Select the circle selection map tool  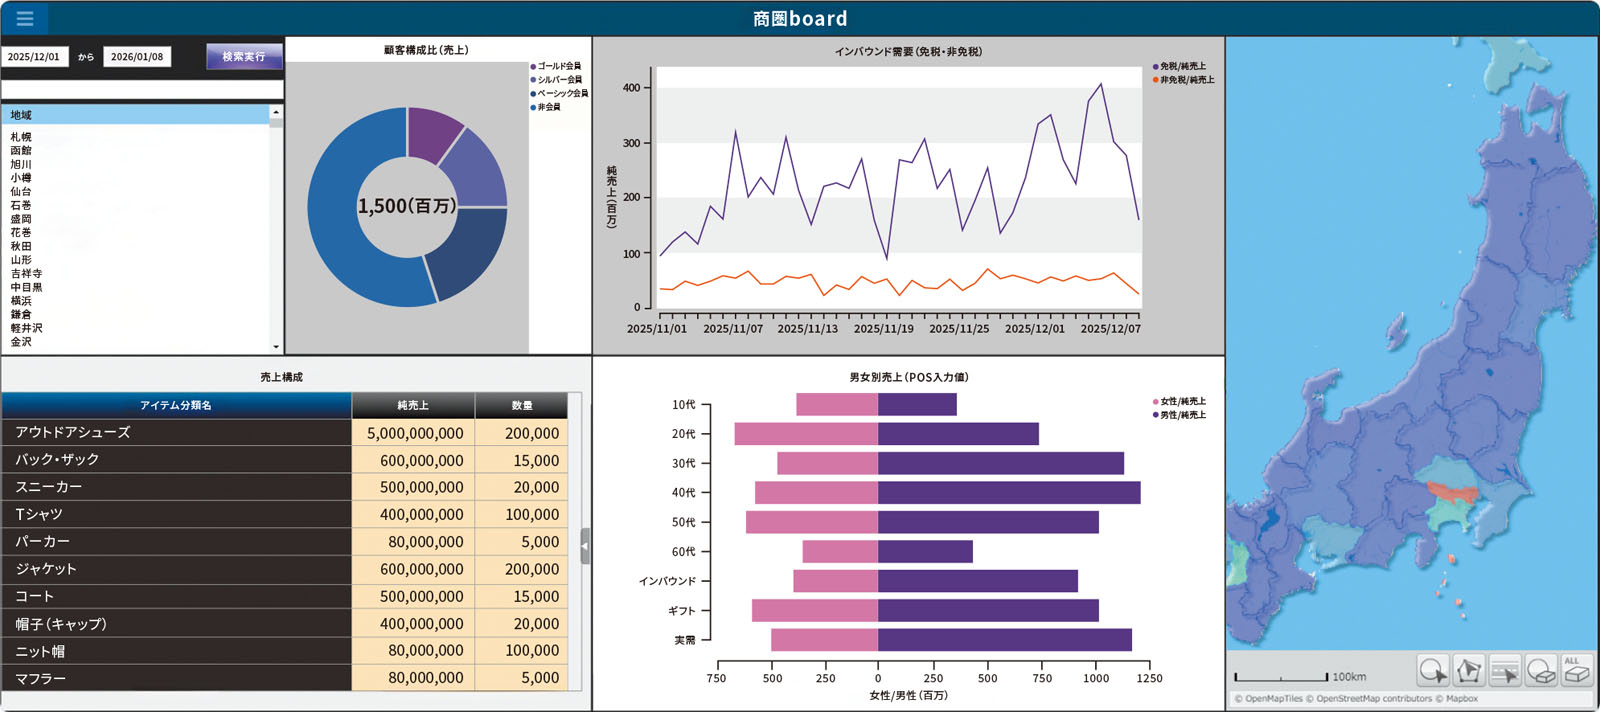click(1432, 670)
